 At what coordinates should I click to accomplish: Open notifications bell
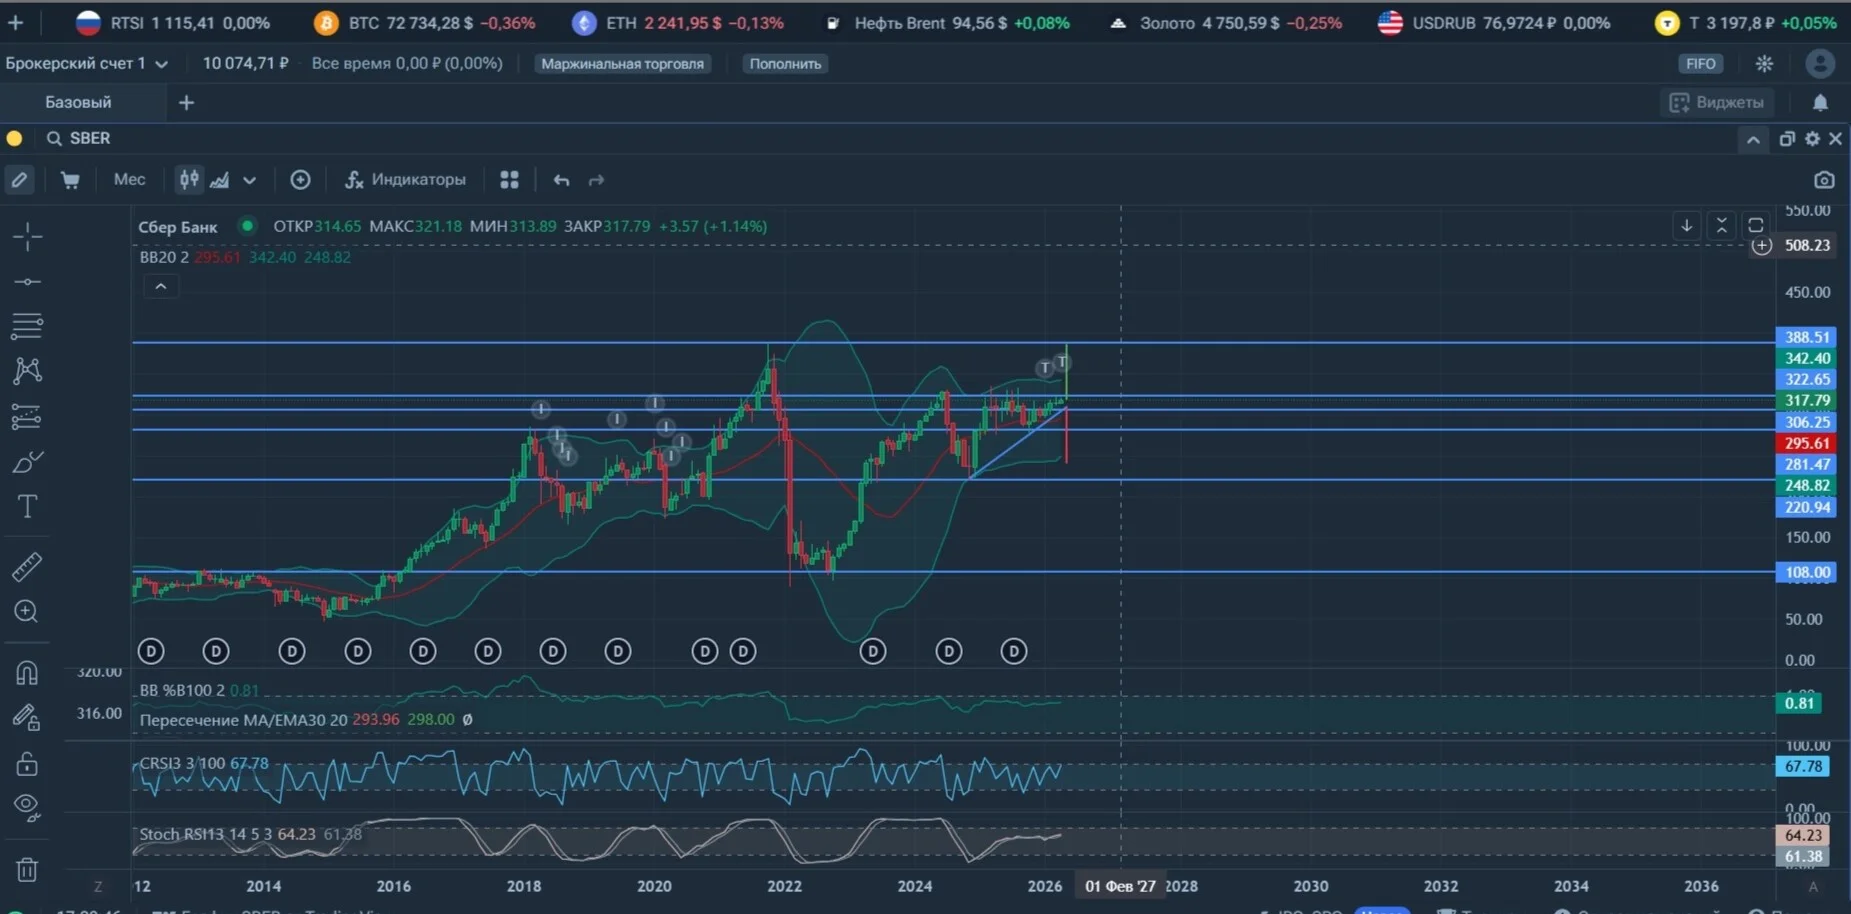(1820, 102)
